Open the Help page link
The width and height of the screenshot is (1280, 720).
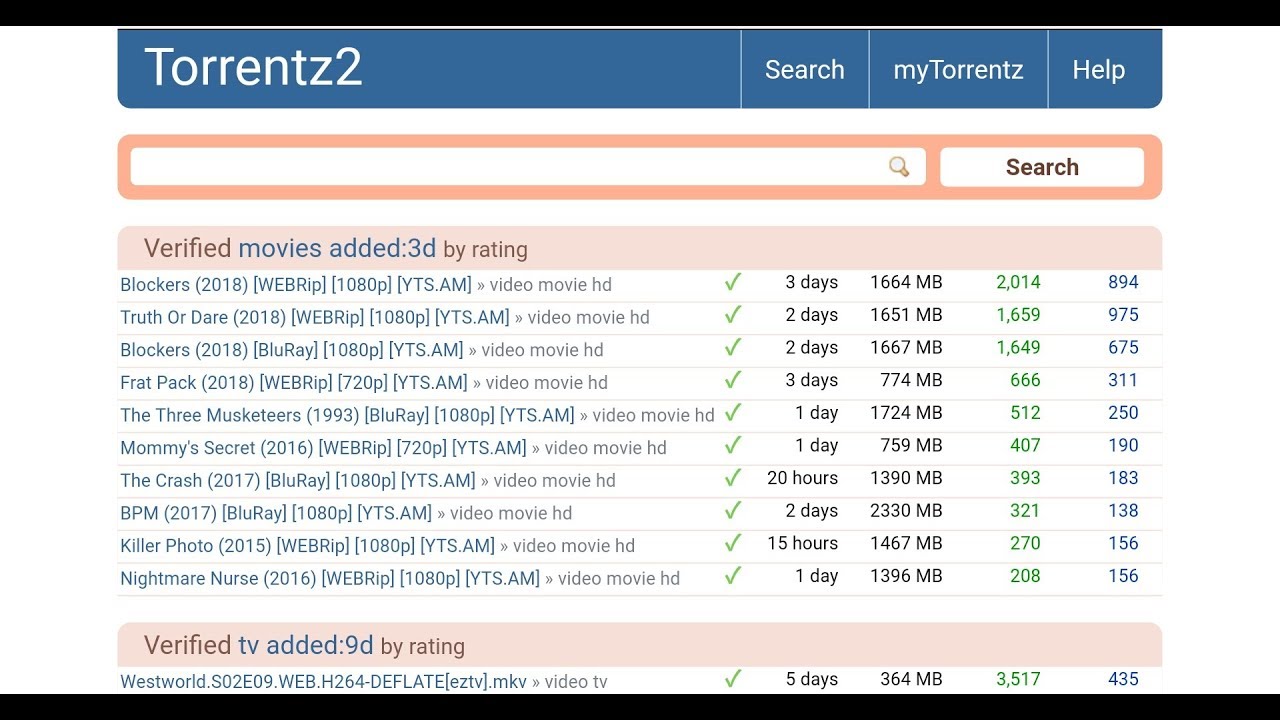[1099, 70]
